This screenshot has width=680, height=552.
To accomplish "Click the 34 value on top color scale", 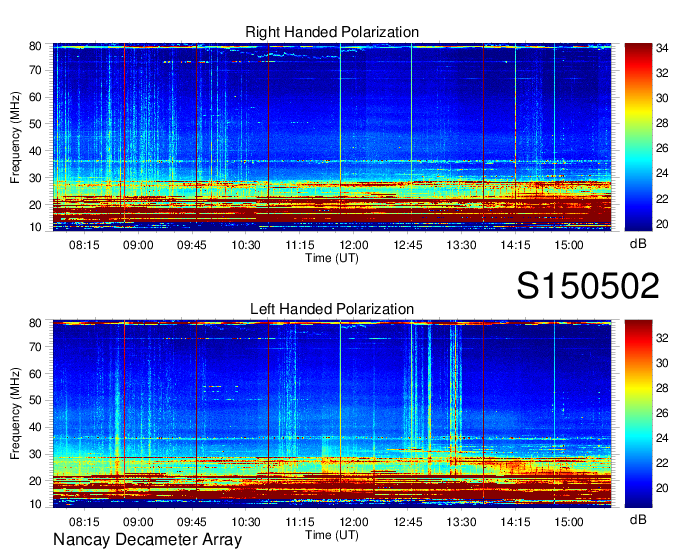I will (662, 48).
